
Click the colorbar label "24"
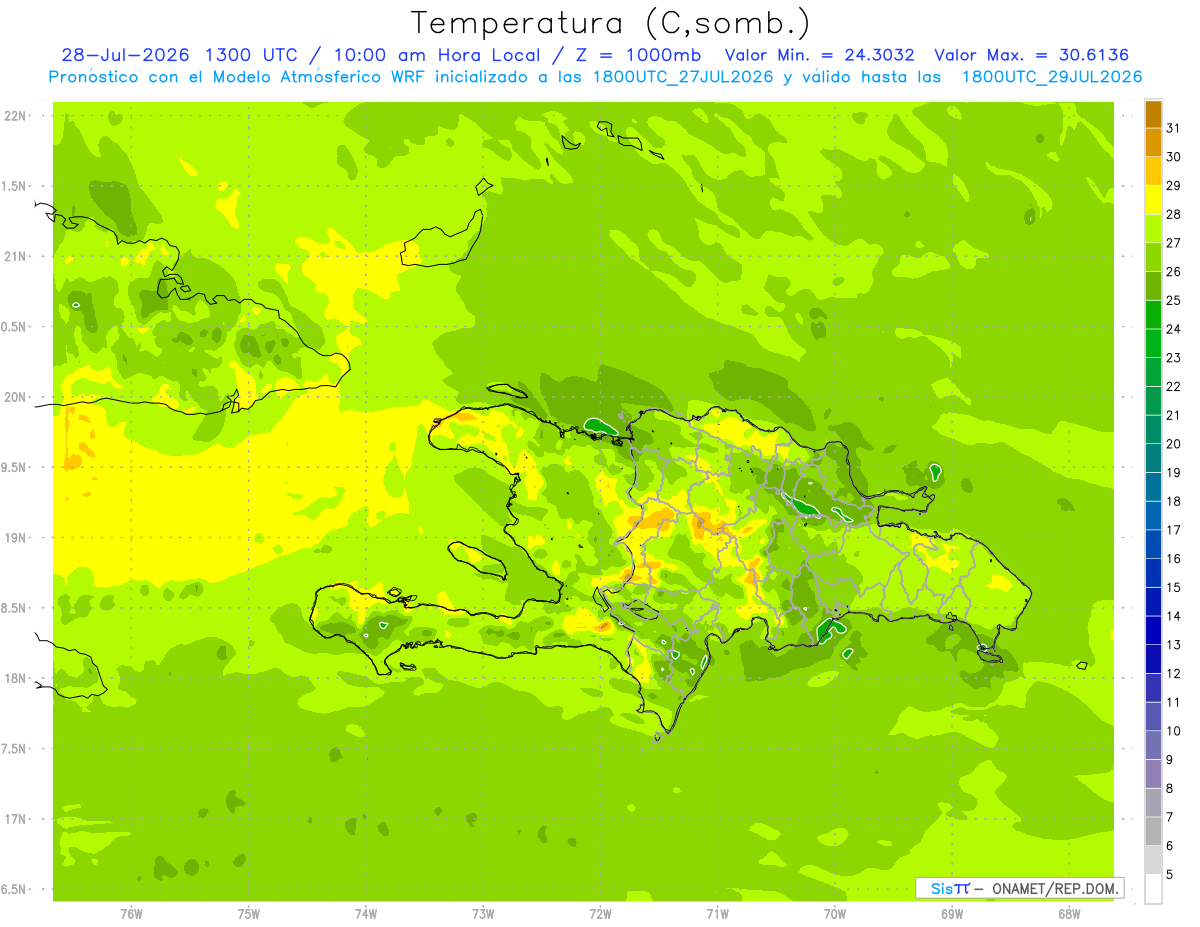[x=1173, y=329]
